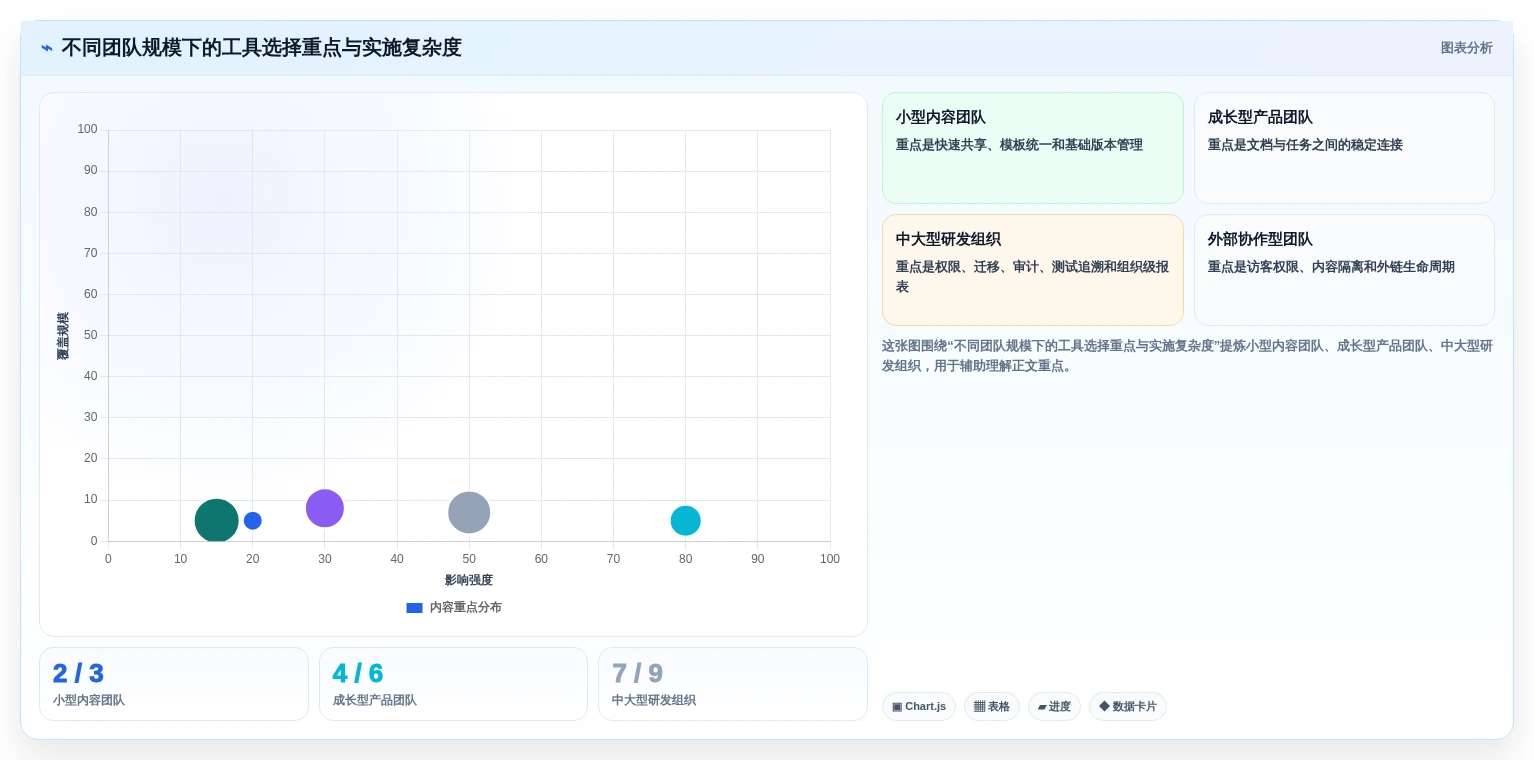Screen dimensions: 1534x760
Task: Click the purple bubble at 30
Action: pyautogui.click(x=325, y=508)
